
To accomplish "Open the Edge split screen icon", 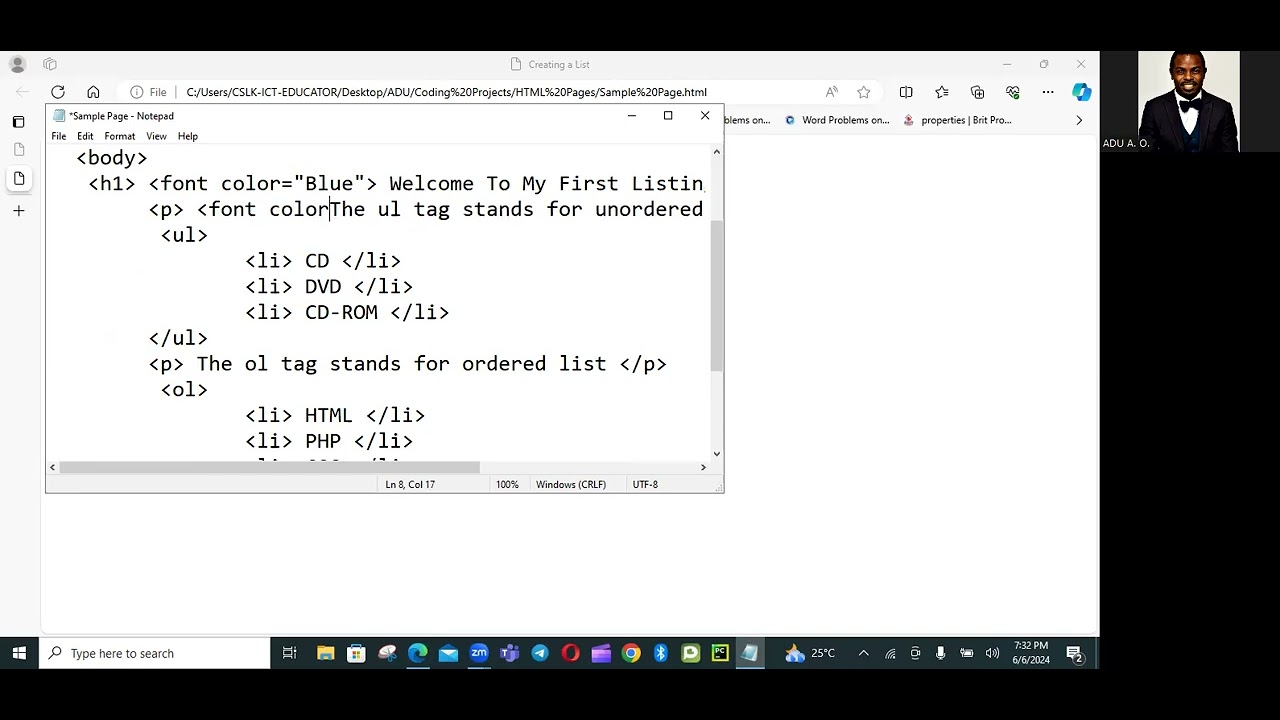I will tap(906, 92).
